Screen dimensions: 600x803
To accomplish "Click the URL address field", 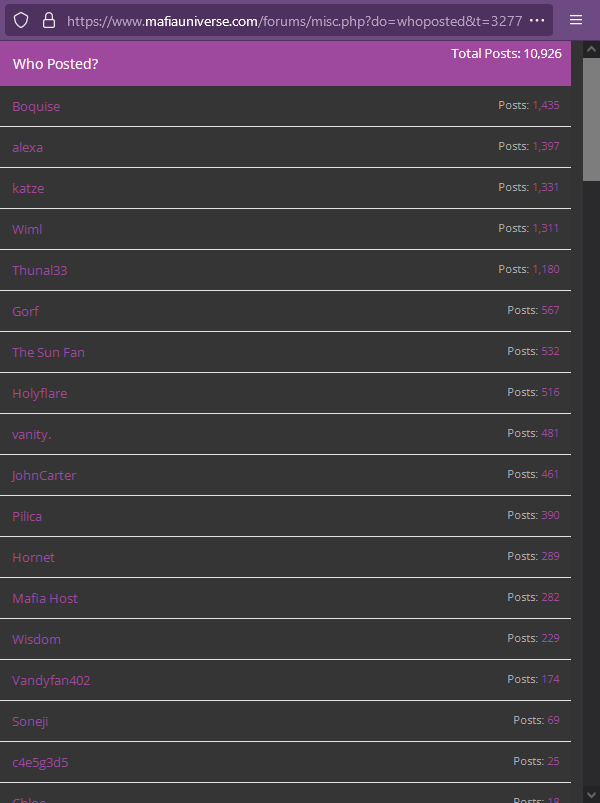I will point(294,21).
